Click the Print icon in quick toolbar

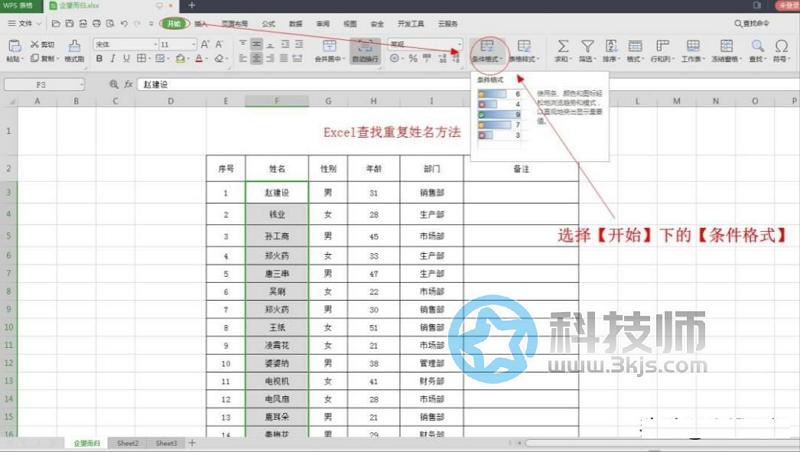(96, 23)
